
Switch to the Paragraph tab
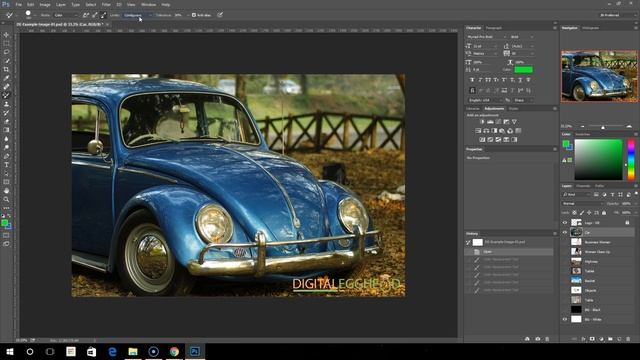[x=493, y=28]
